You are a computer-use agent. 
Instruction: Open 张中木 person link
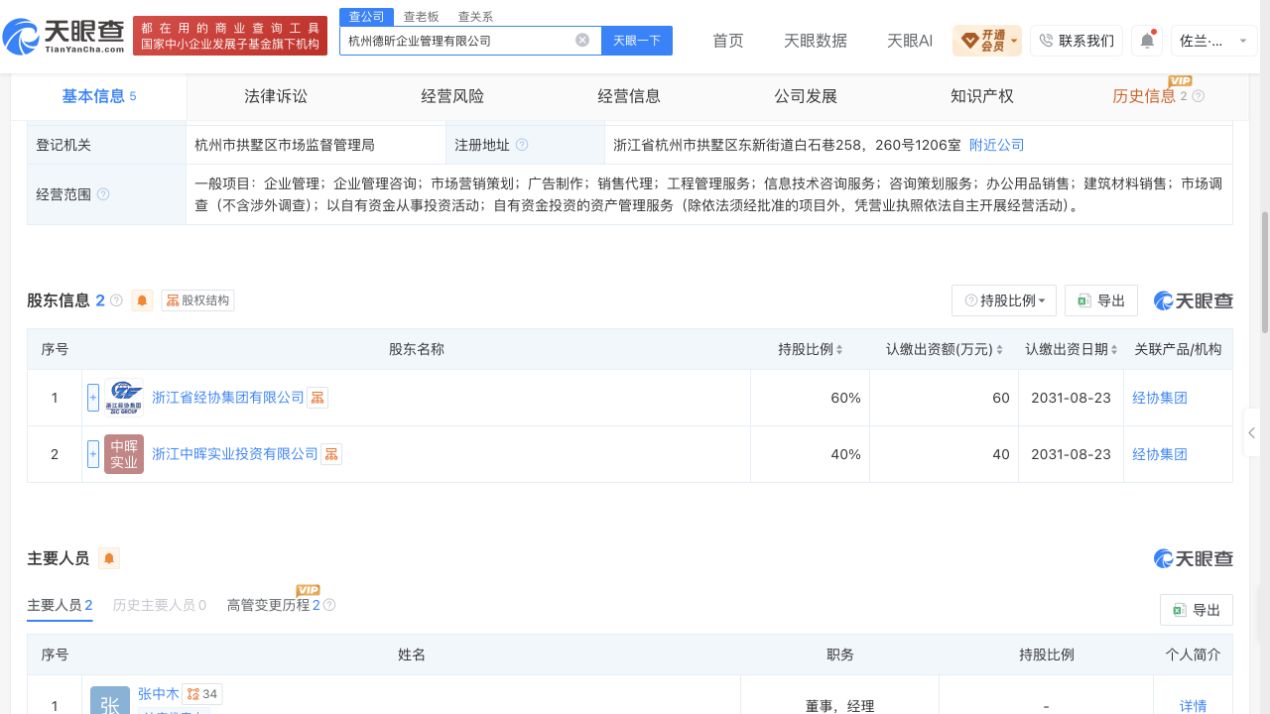tap(158, 694)
